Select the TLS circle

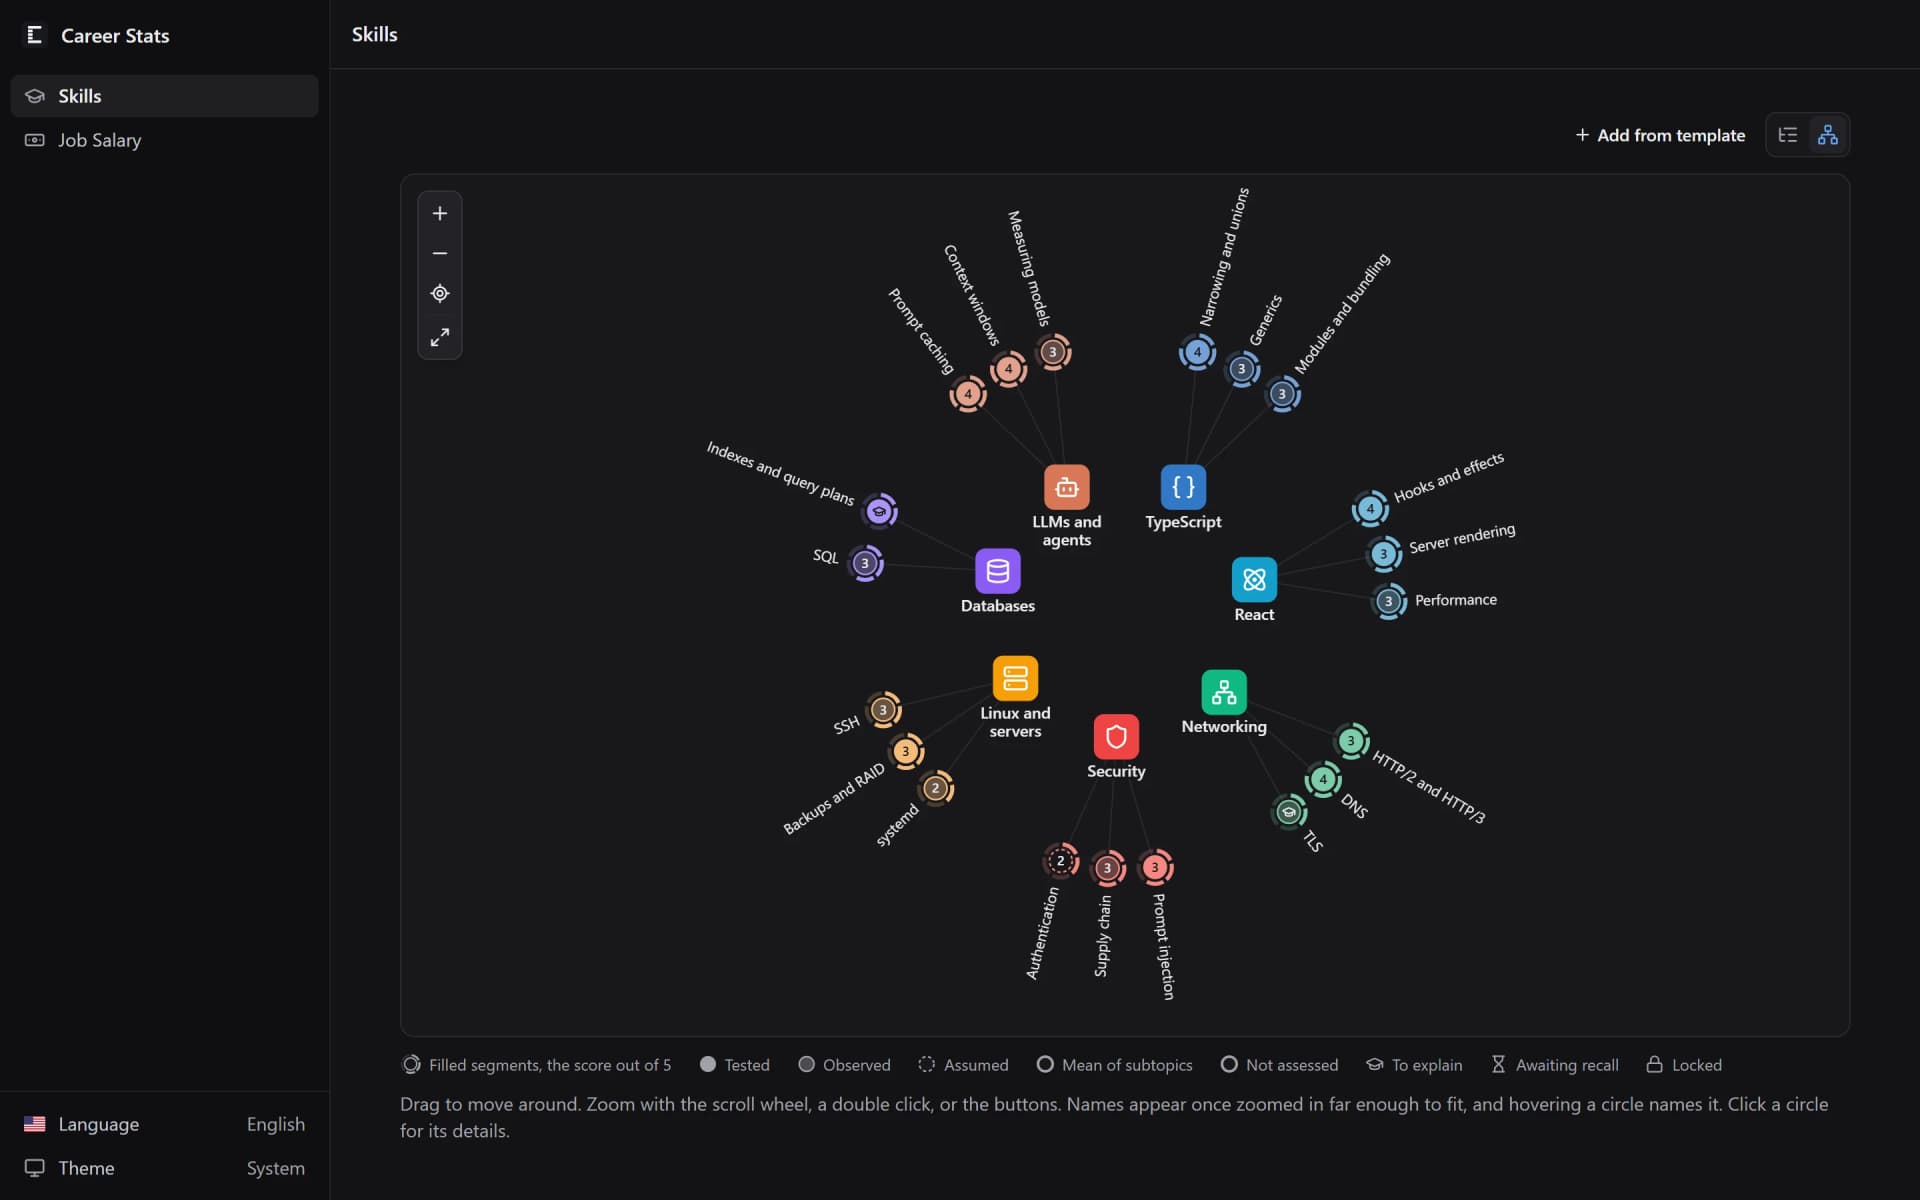coord(1289,812)
